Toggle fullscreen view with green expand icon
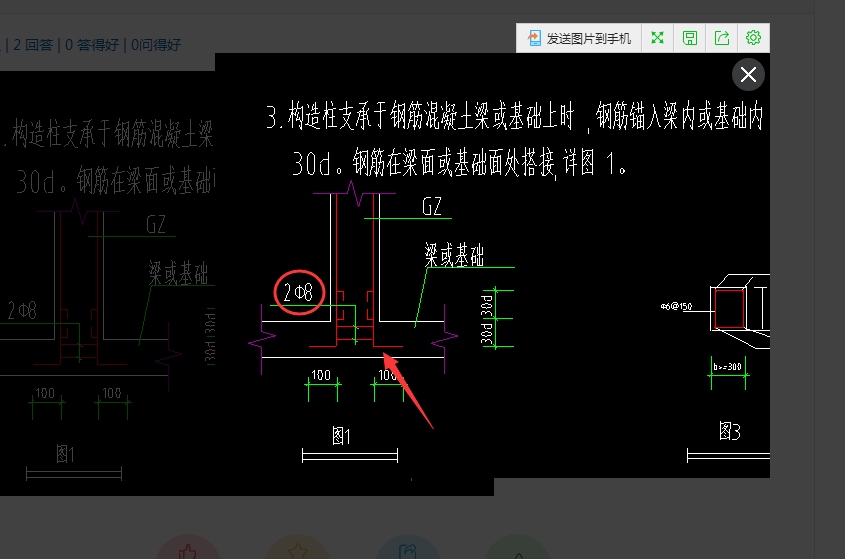The height and width of the screenshot is (559, 845). point(657,38)
